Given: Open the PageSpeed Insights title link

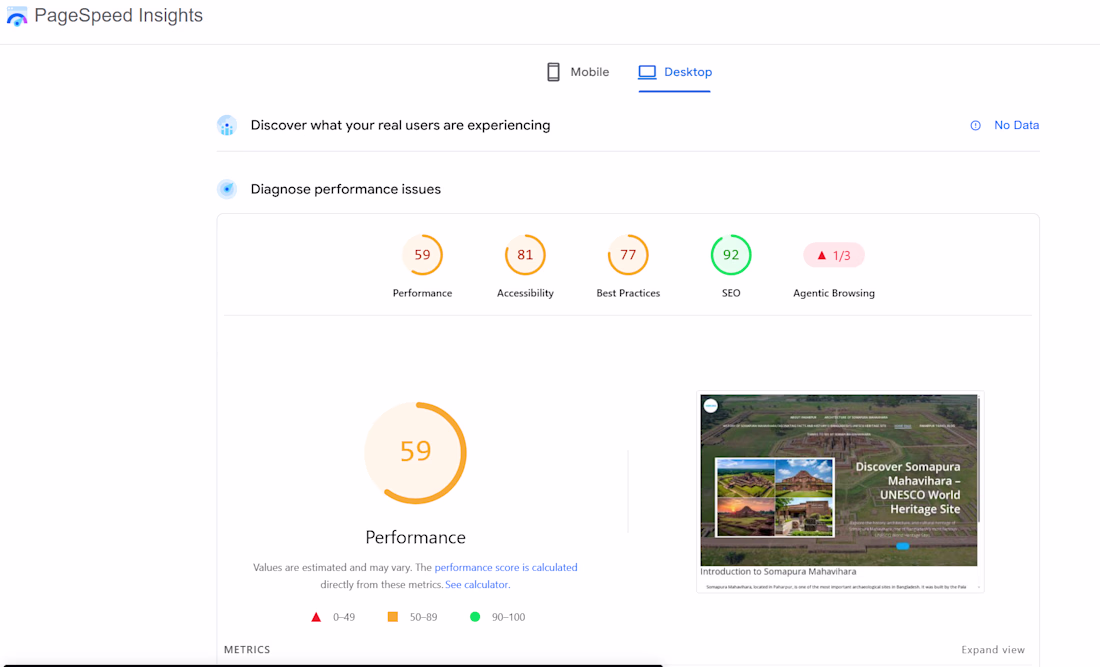Looking at the screenshot, I should pos(119,15).
